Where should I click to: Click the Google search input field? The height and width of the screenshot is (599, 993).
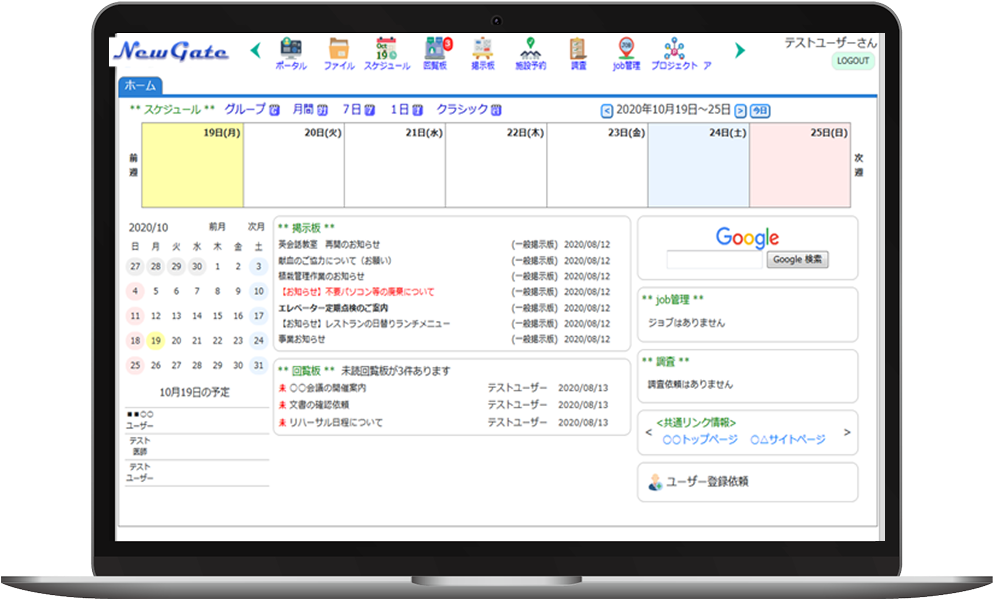click(x=714, y=260)
